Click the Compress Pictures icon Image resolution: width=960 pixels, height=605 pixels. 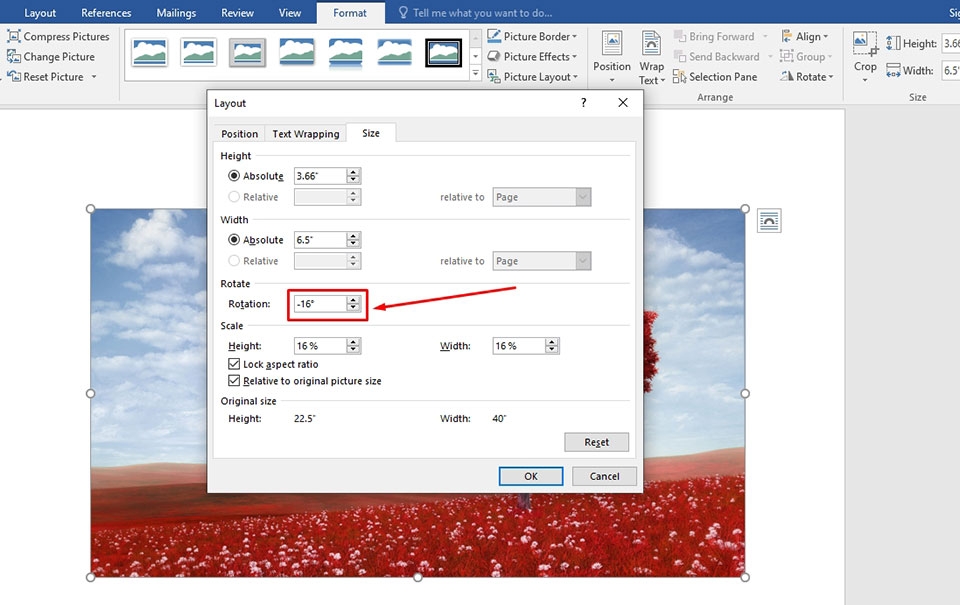click(x=13, y=36)
